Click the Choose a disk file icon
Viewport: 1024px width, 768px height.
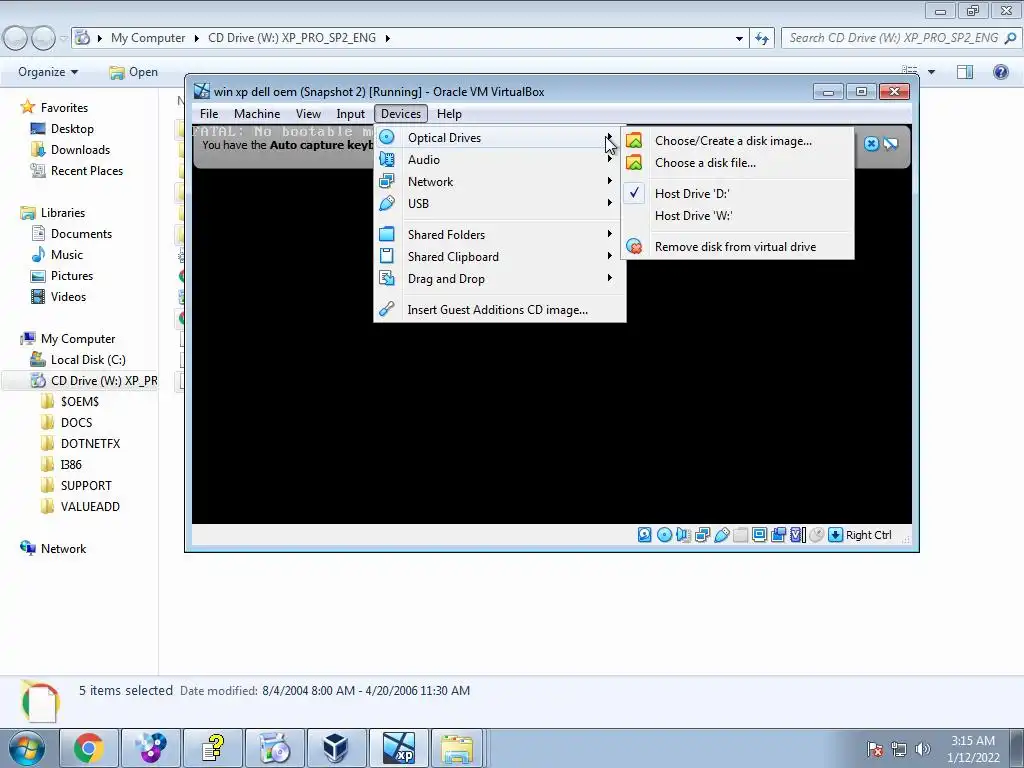click(x=634, y=163)
